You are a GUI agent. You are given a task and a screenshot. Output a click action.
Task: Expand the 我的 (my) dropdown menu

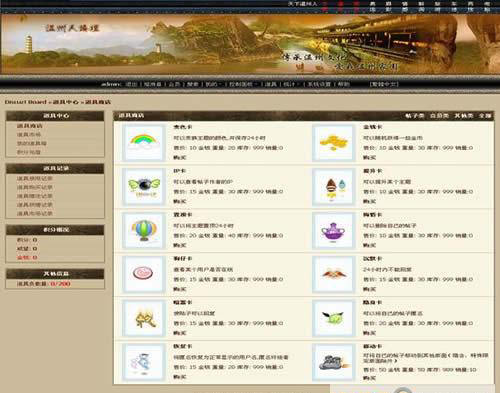click(x=213, y=84)
